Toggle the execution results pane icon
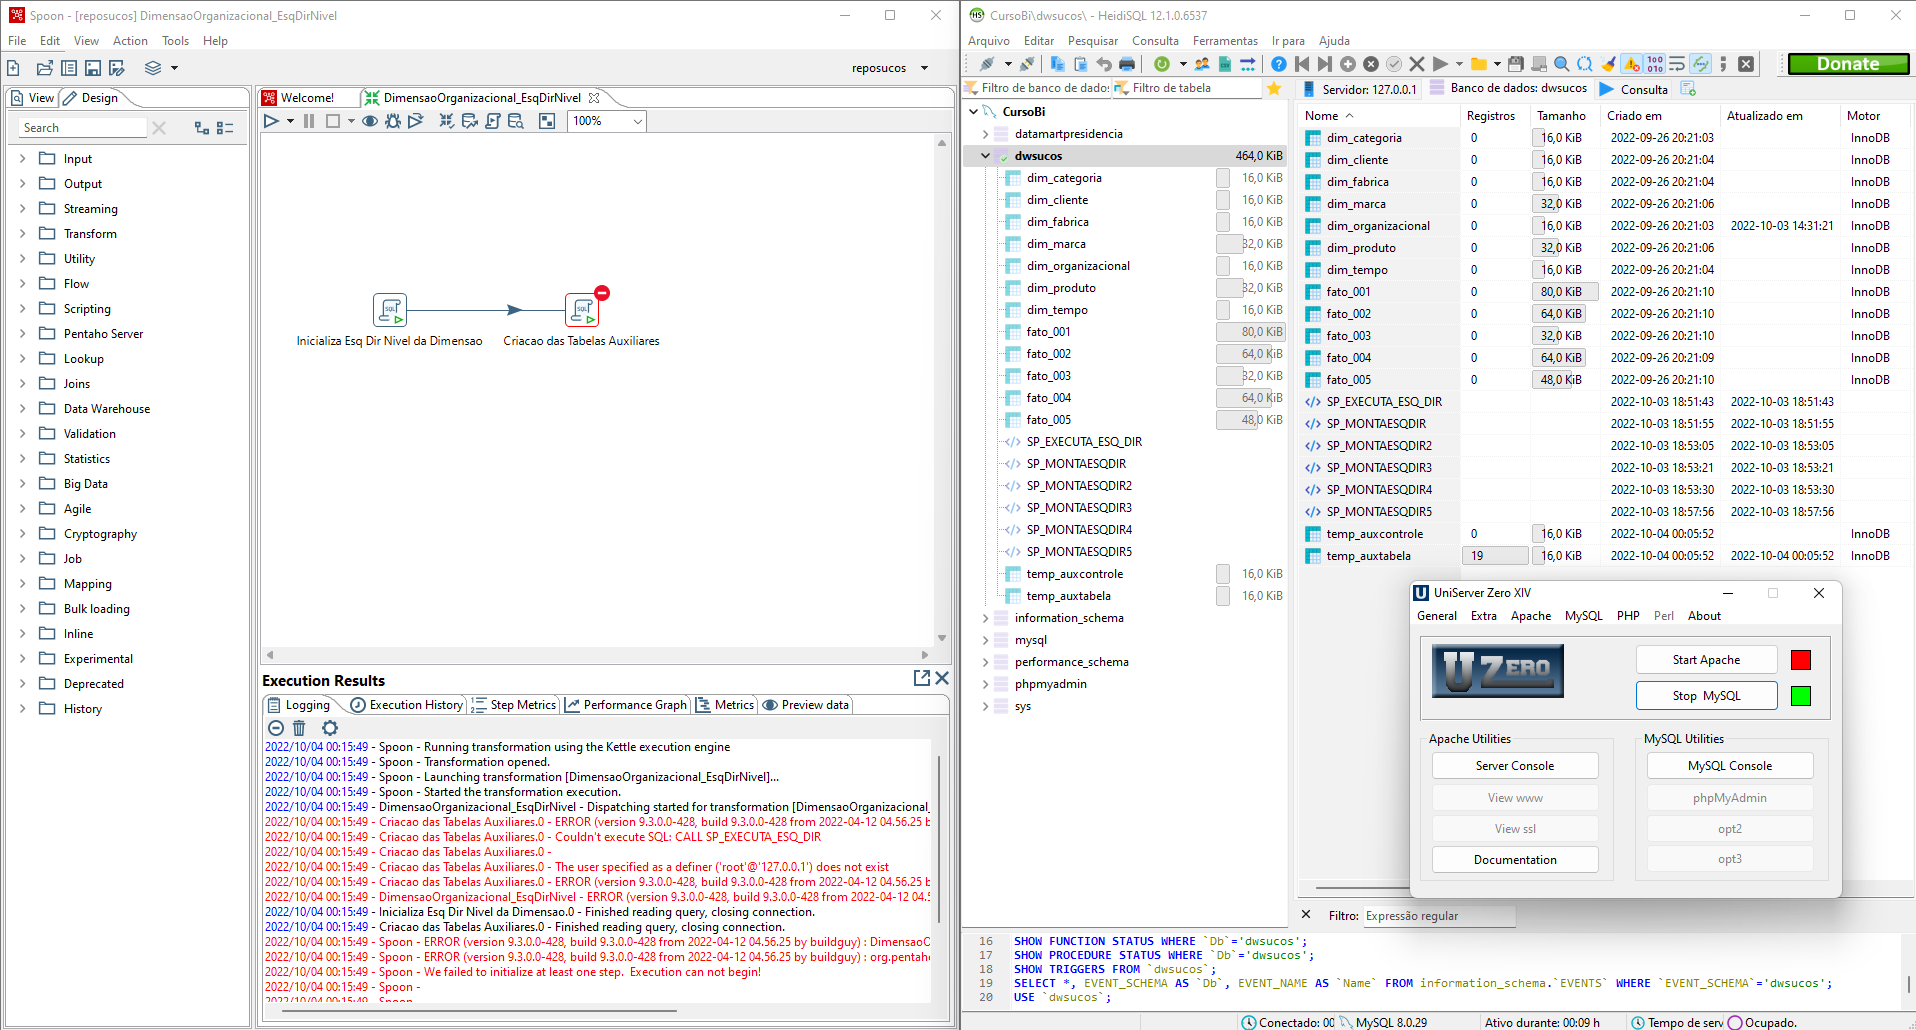 coord(546,121)
